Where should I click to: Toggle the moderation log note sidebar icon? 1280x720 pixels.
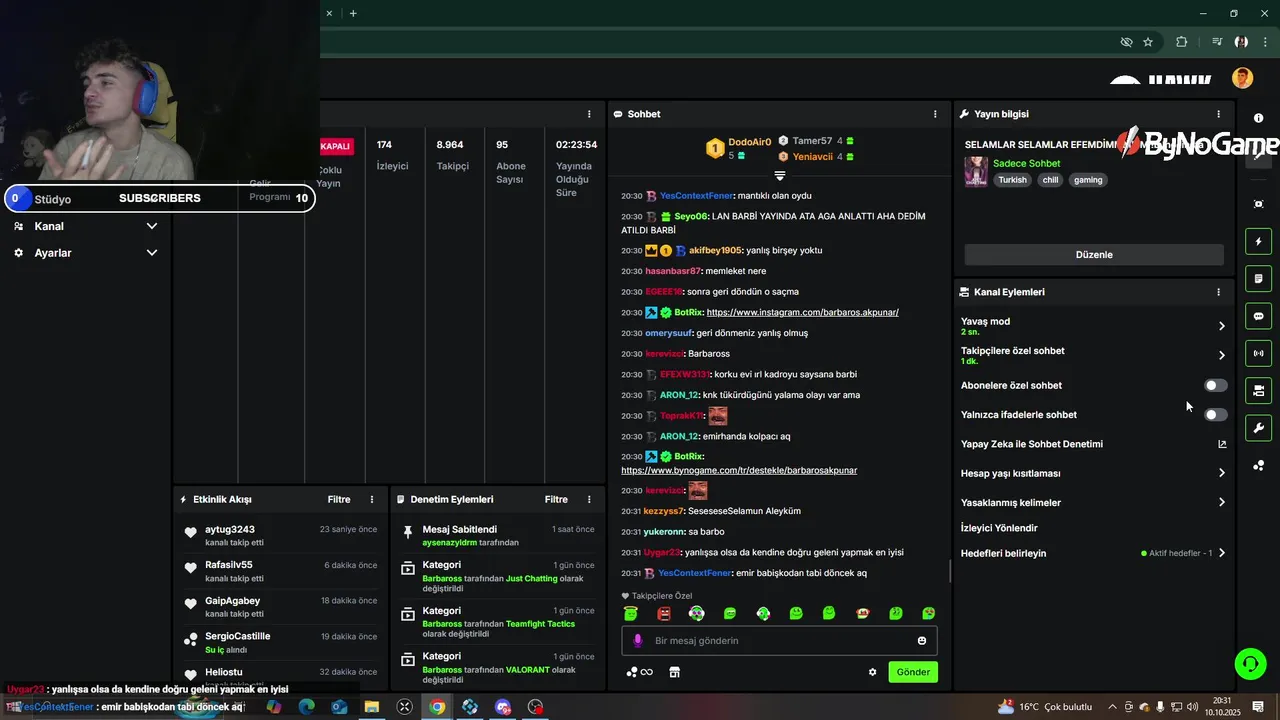(1258, 278)
